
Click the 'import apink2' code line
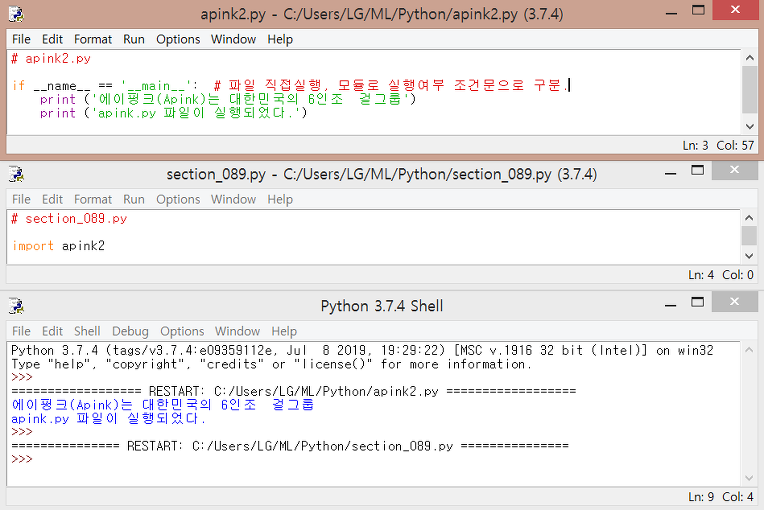[x=58, y=246]
